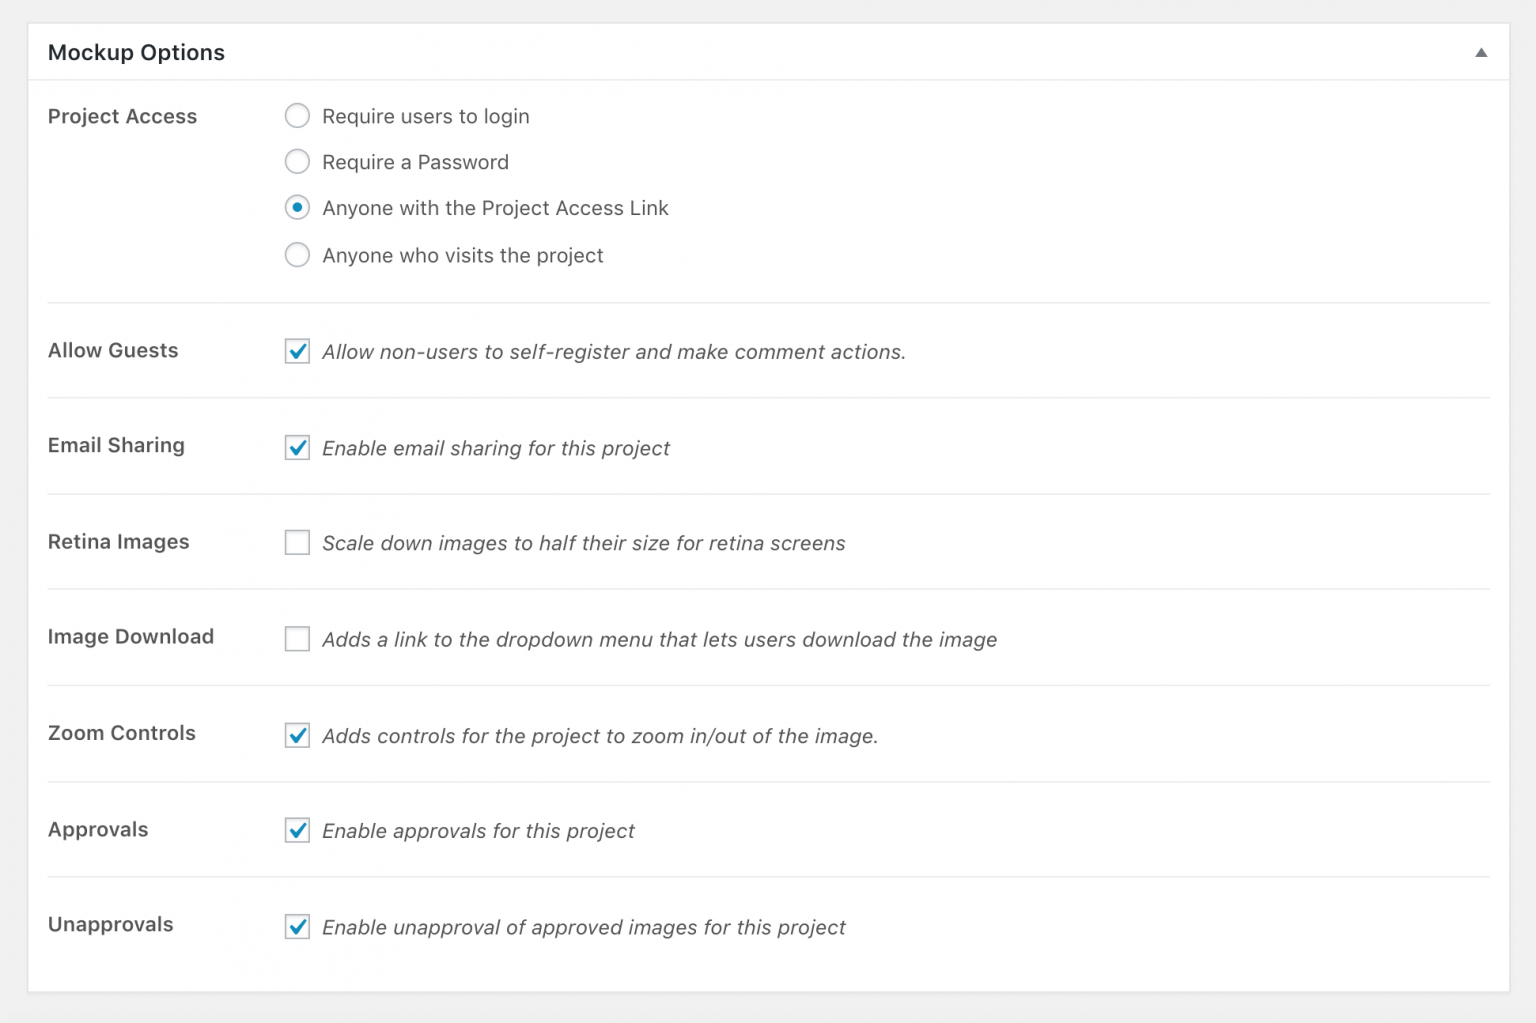Disable Zoom Controls for the project
This screenshot has width=1536, height=1023.
pos(297,735)
